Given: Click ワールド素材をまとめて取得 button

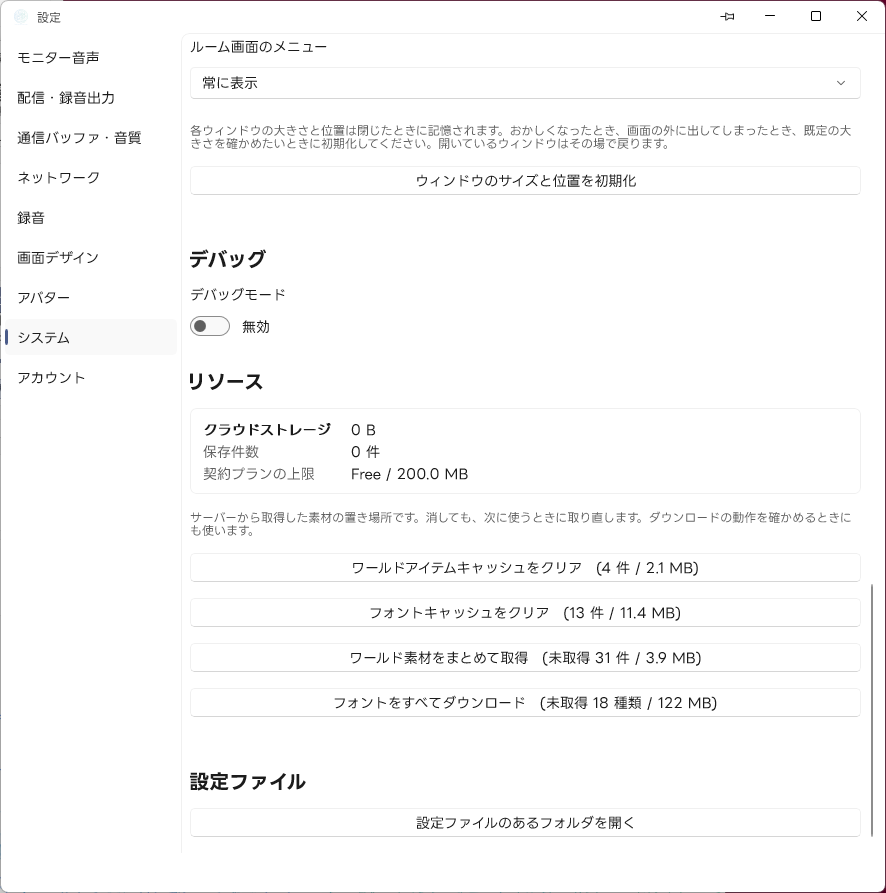Looking at the screenshot, I should pyautogui.click(x=524, y=658).
